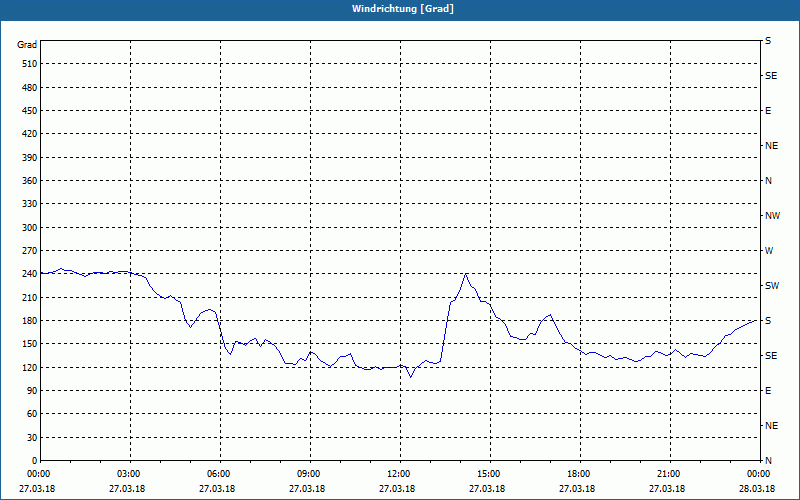Select the 30 degree axis value

[x=32, y=437]
